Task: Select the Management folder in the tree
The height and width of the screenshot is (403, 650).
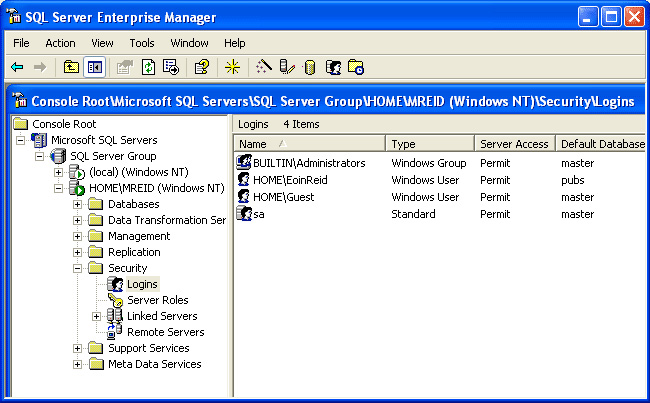Action: 139,236
